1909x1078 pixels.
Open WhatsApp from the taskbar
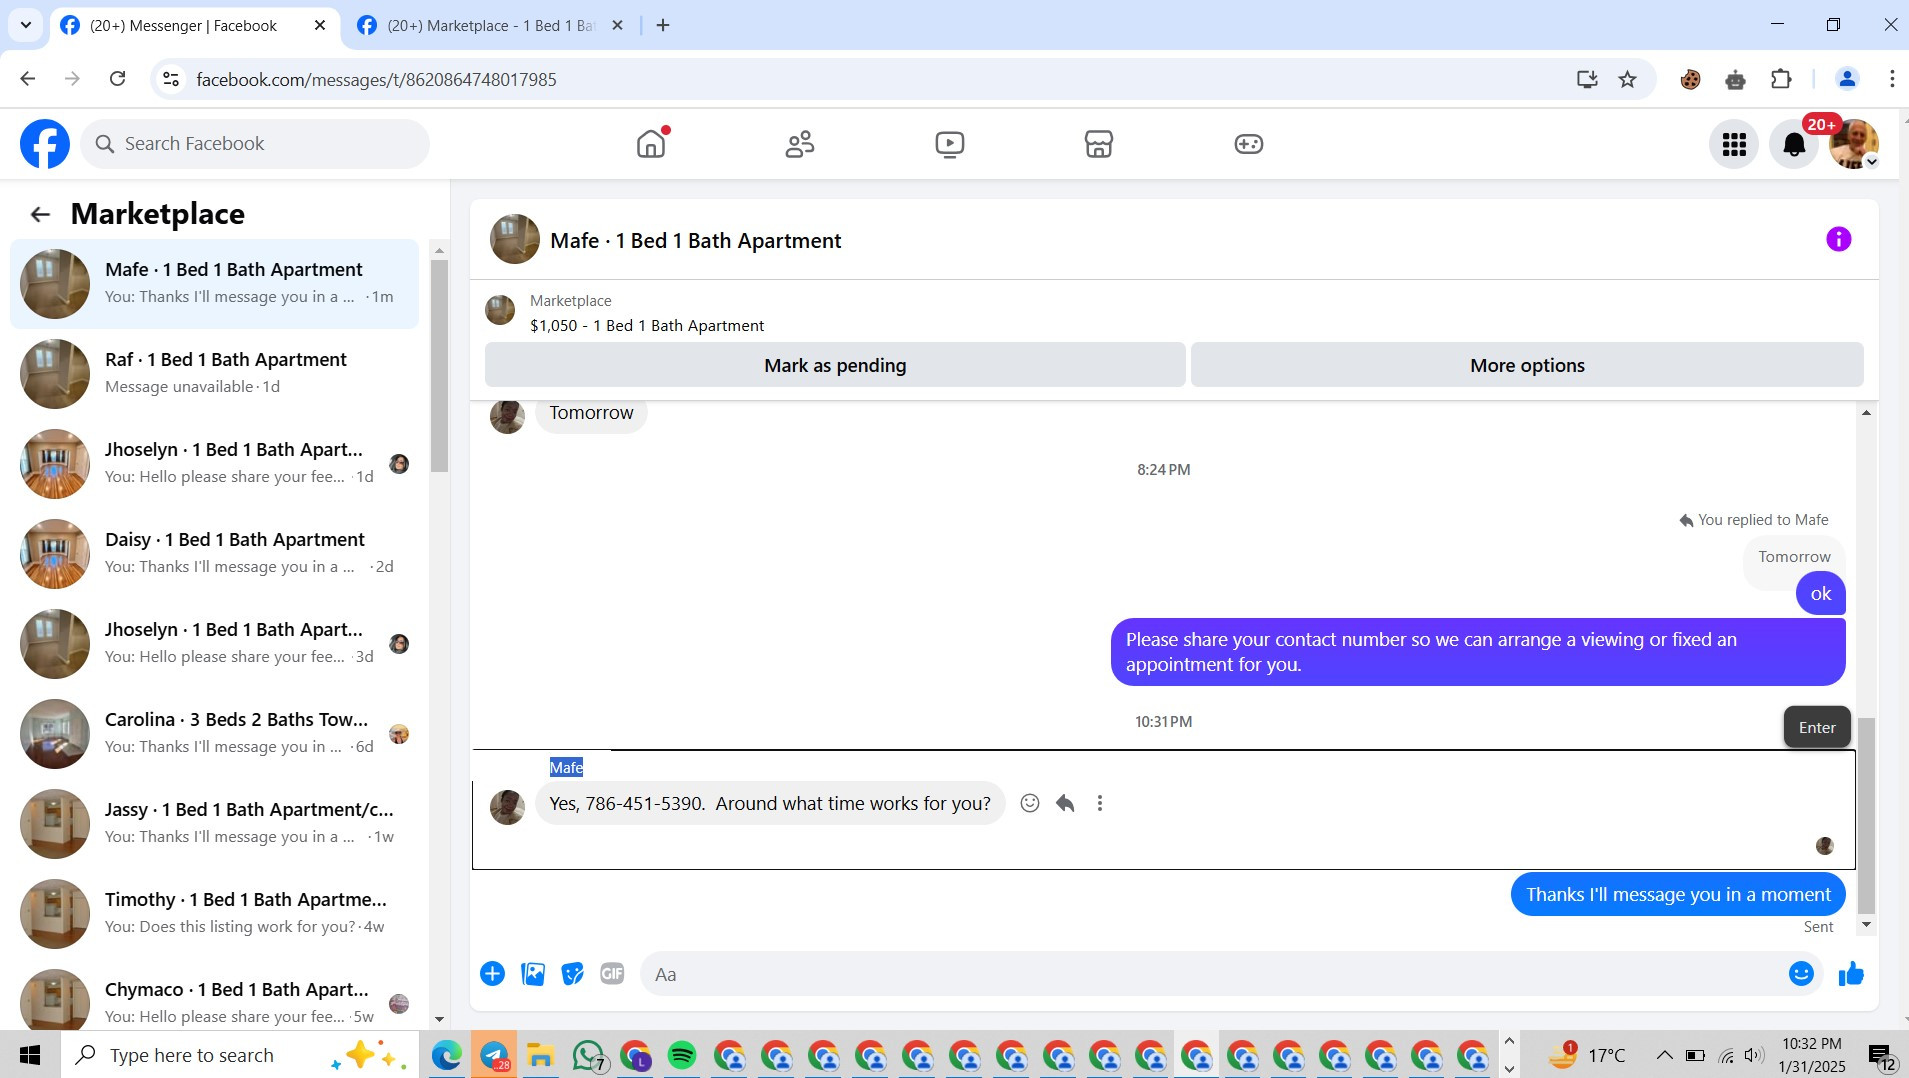[588, 1055]
